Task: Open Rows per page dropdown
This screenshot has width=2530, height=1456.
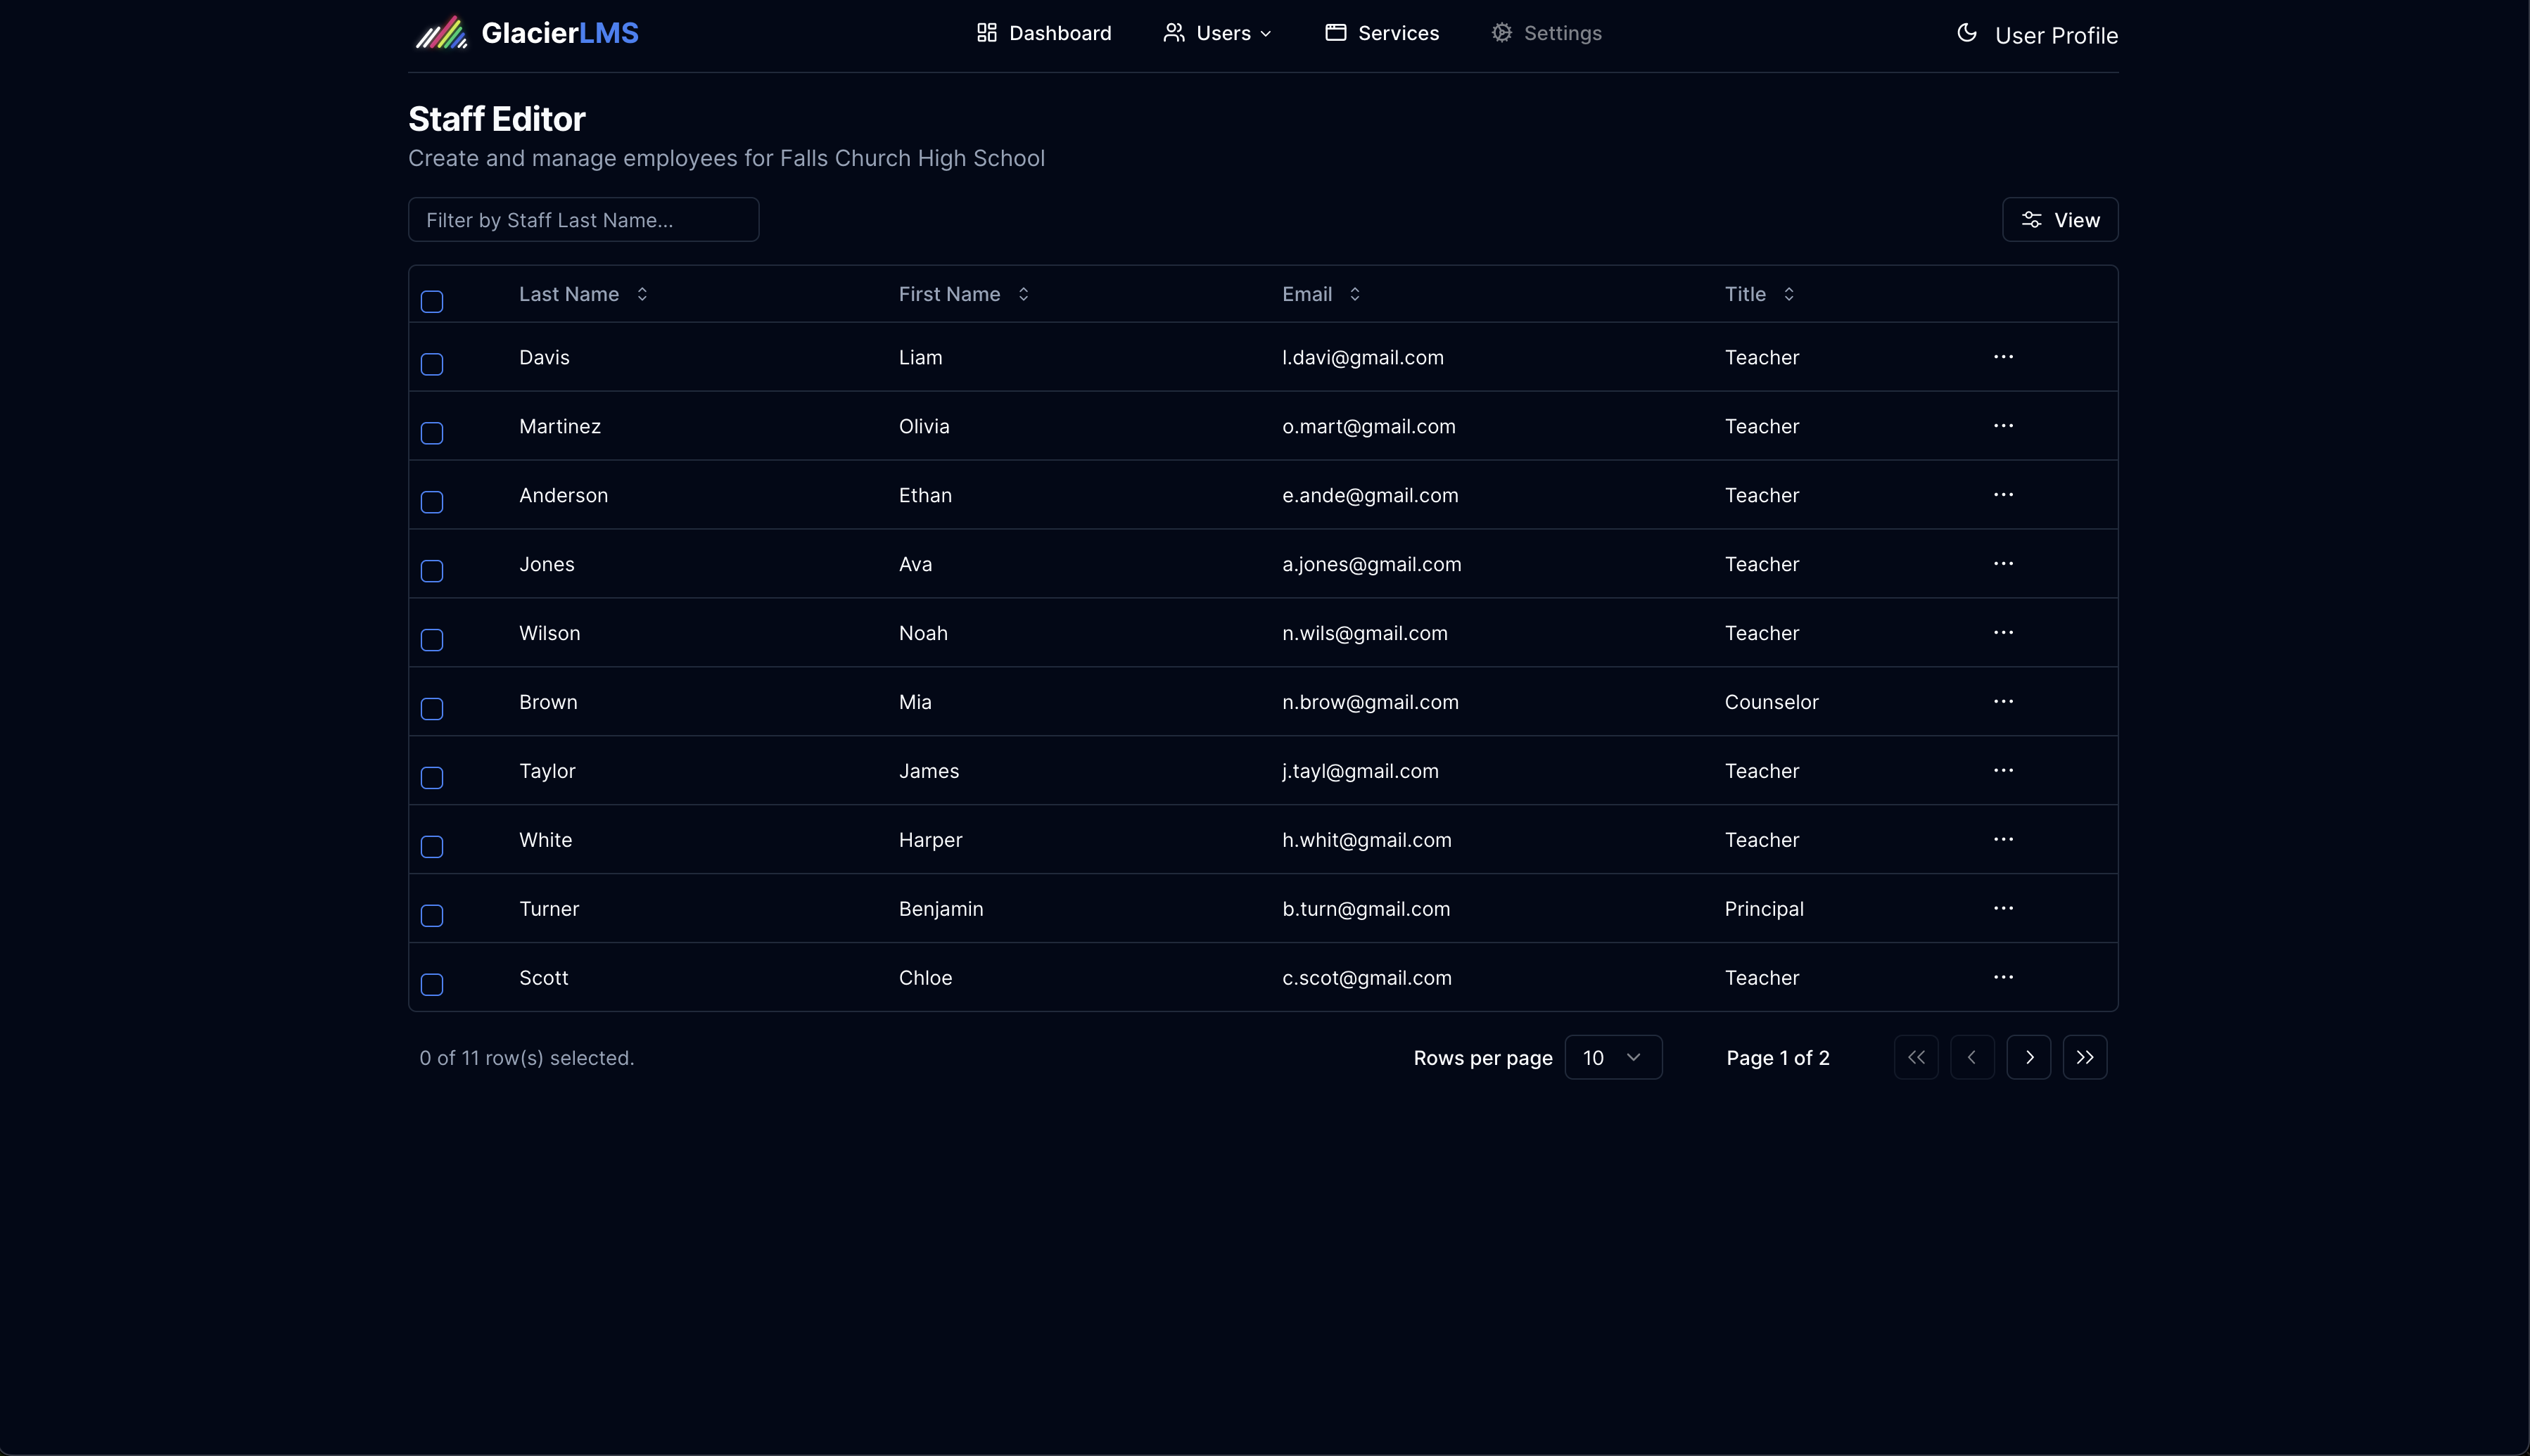Action: coord(1612,1058)
